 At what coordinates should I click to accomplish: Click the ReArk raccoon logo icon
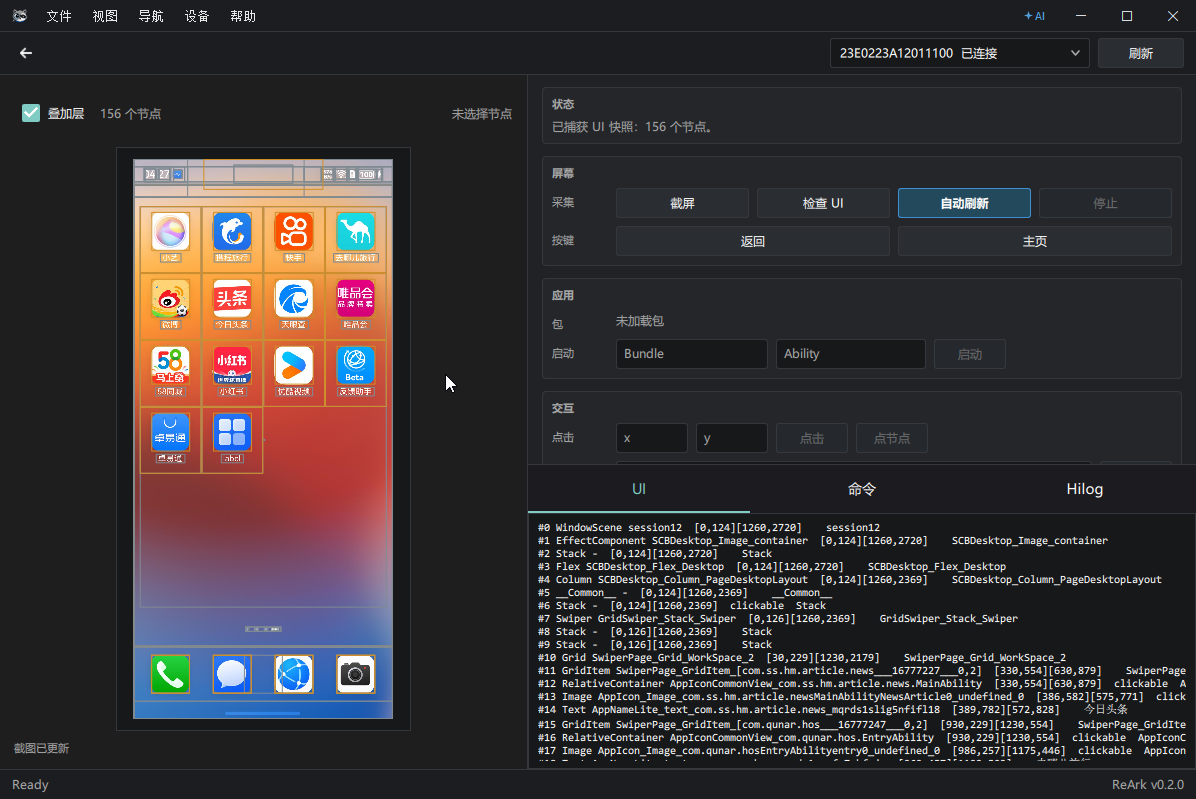click(20, 16)
